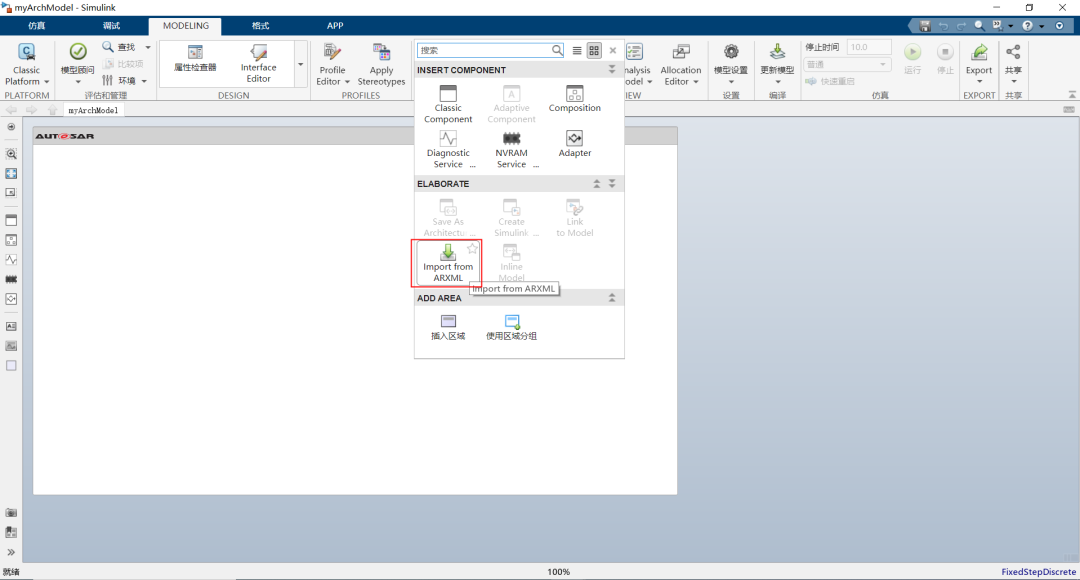Click the 使用区域分组 button
Viewport: 1080px width, 580px height.
click(x=511, y=326)
